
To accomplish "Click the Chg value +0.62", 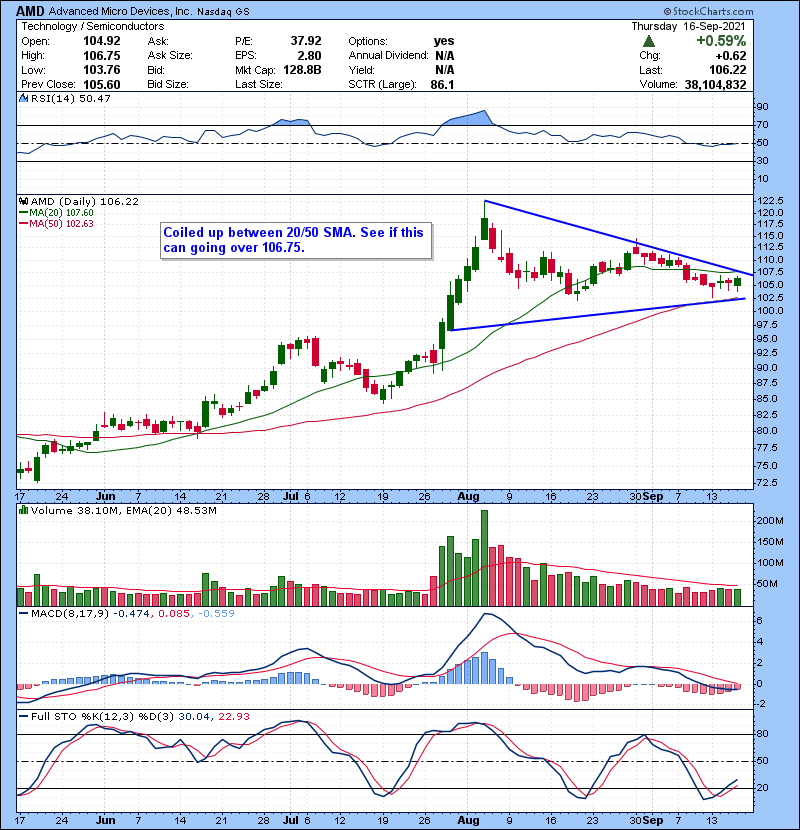I will point(731,56).
